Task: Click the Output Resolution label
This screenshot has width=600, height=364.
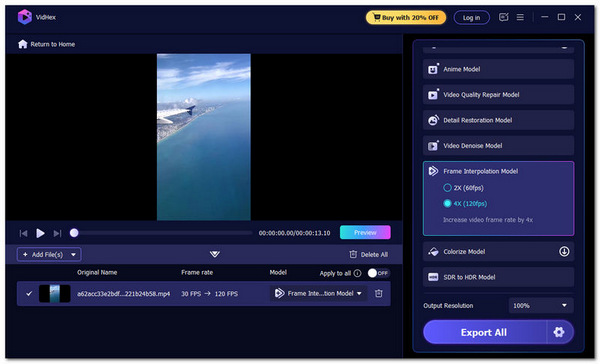Action: click(448, 306)
